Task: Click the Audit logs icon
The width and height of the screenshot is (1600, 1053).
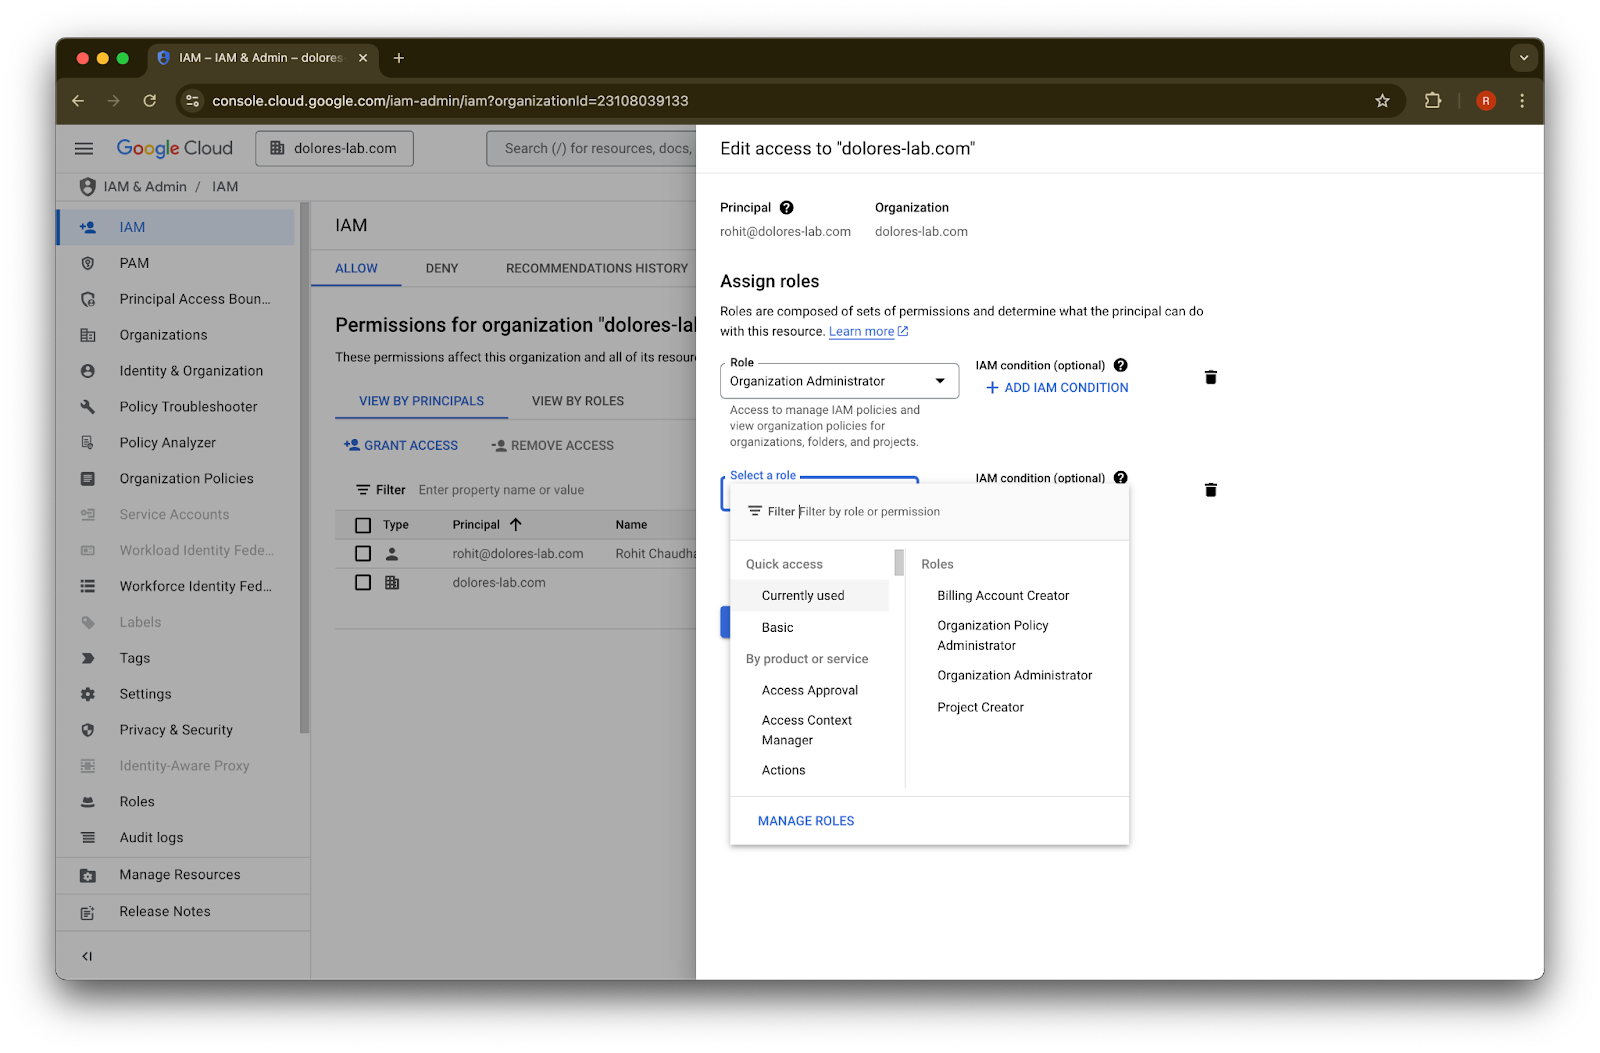Action: pyautogui.click(x=88, y=838)
